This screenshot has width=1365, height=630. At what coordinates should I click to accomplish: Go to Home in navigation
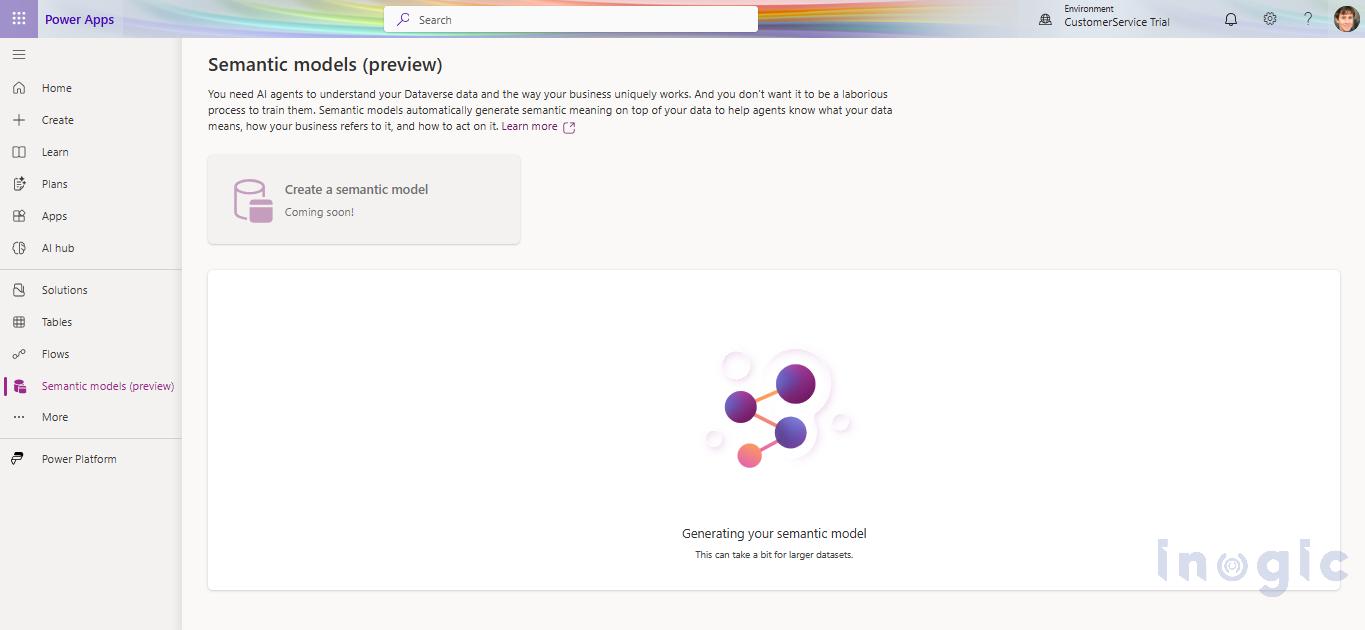[x=90, y=88]
